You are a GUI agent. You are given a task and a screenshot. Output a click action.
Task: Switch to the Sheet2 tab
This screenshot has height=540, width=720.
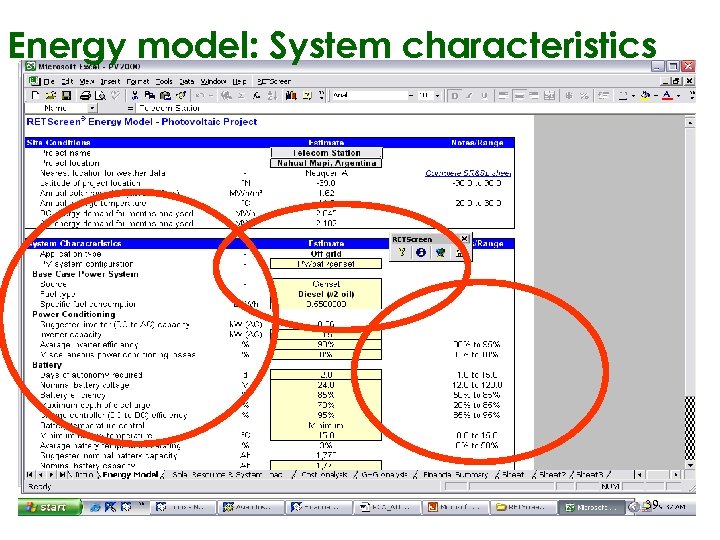pos(551,475)
